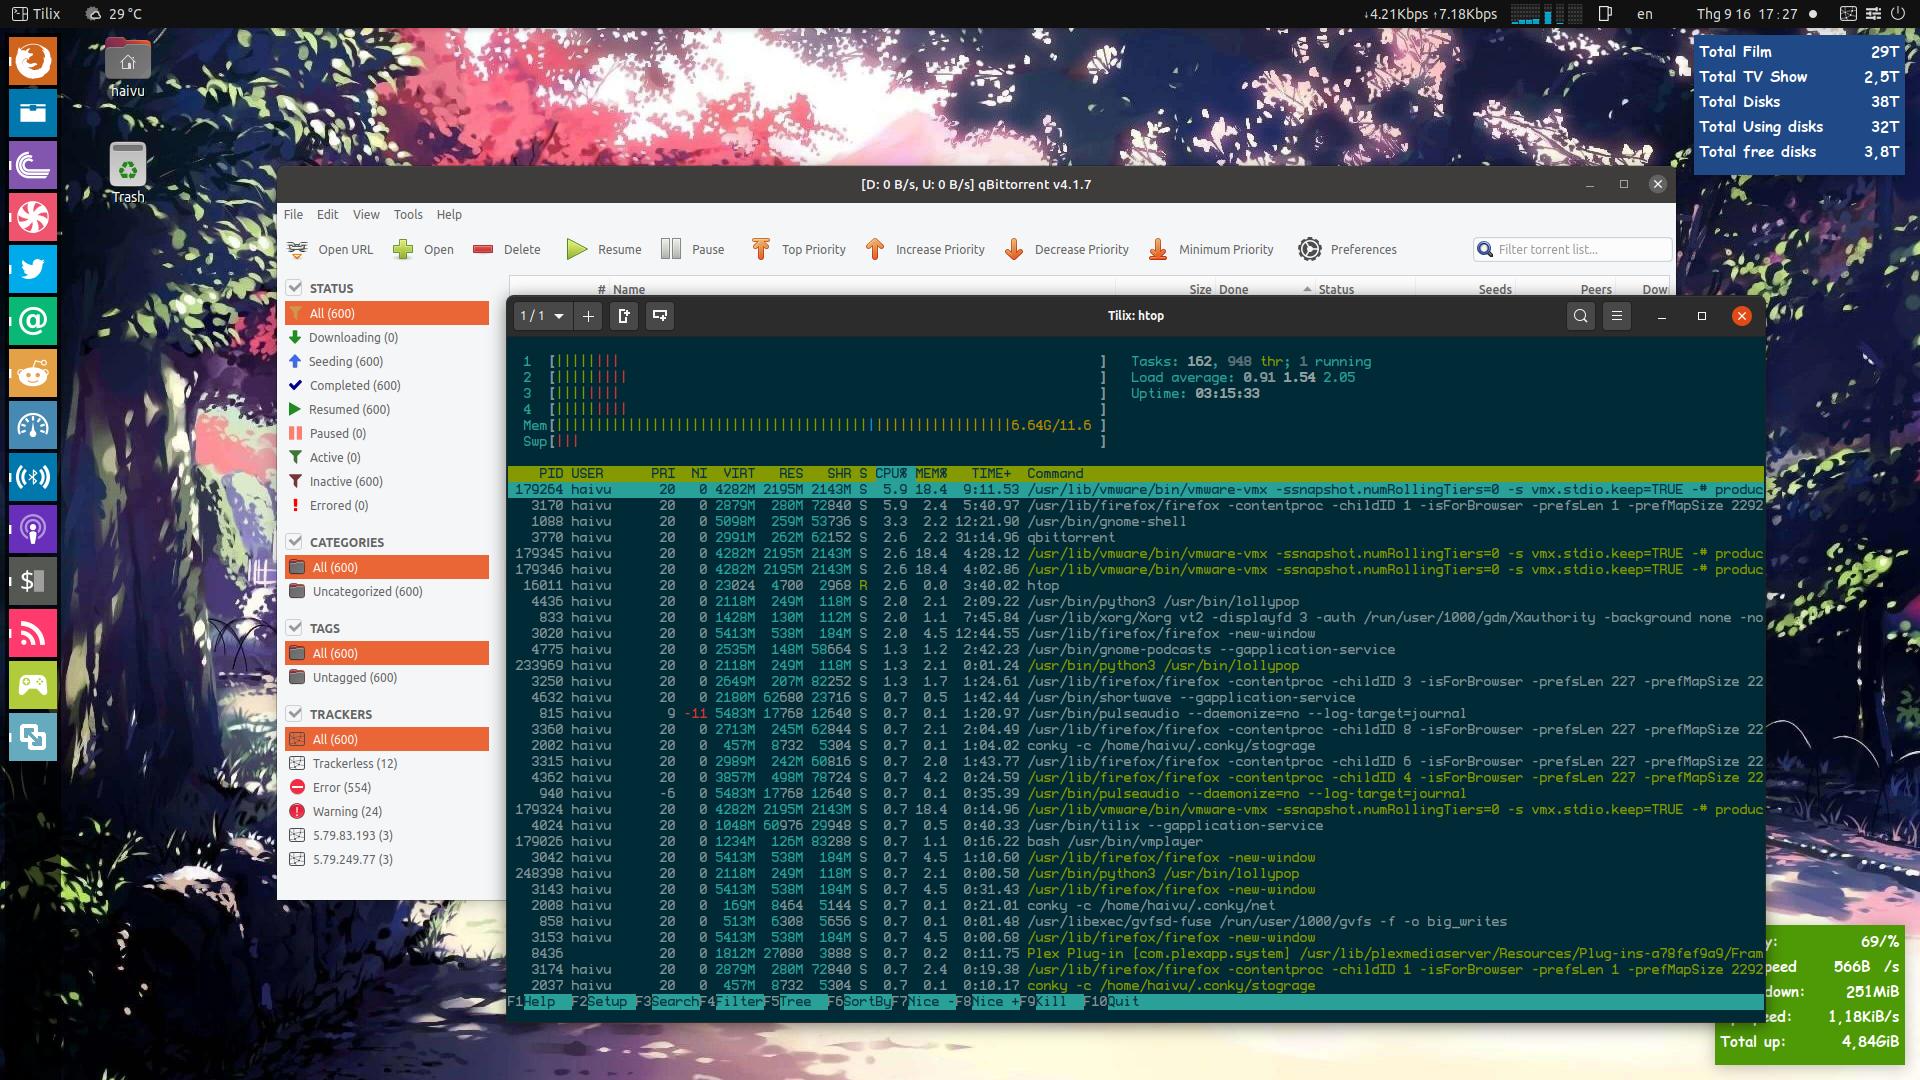Open the Bluetooth app in the dock
This screenshot has height=1080, width=1920.
click(x=33, y=477)
